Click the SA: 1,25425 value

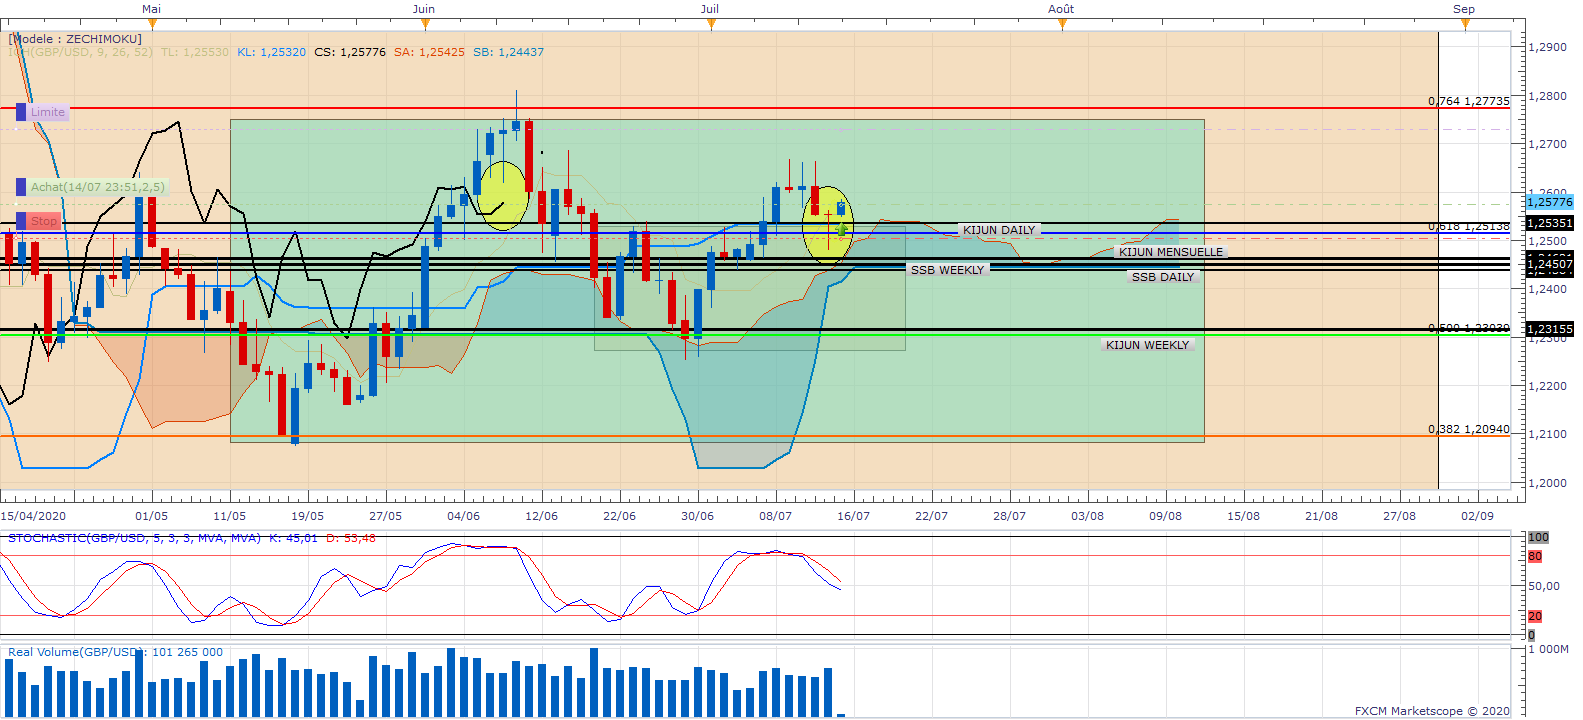[x=429, y=52]
